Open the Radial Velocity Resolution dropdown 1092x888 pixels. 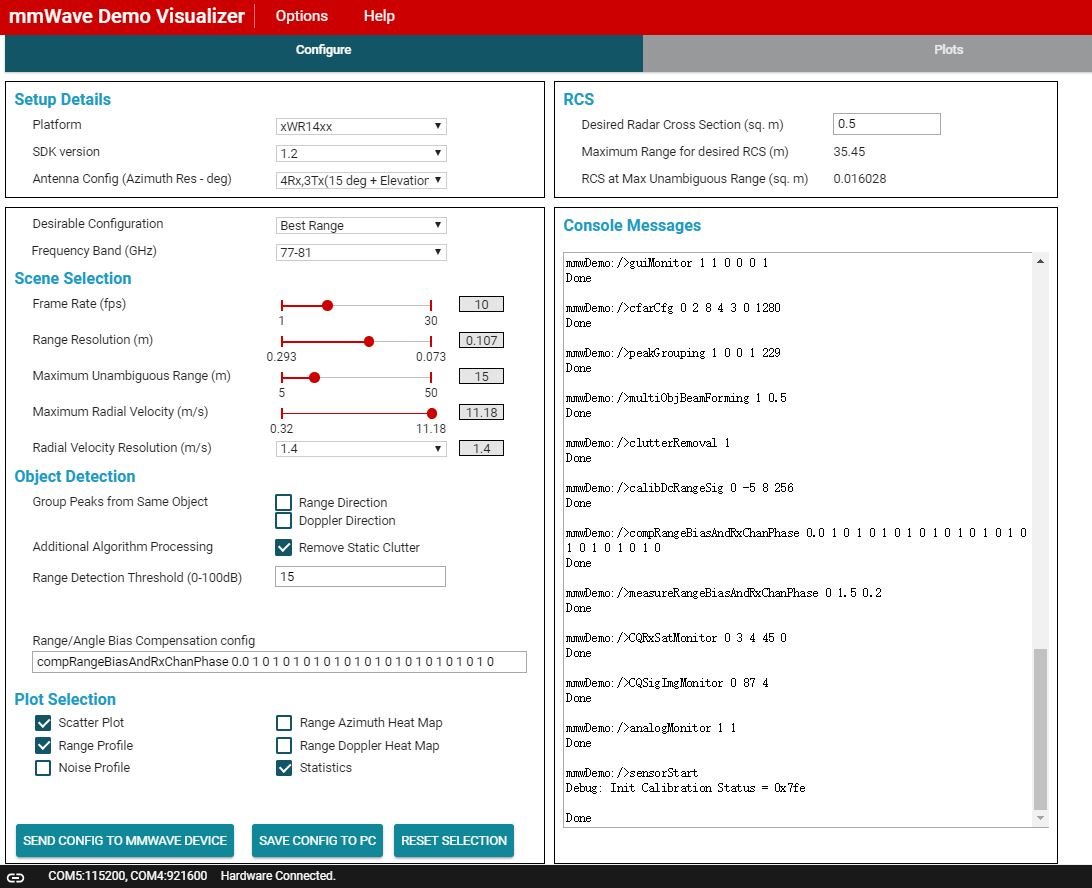(x=361, y=449)
